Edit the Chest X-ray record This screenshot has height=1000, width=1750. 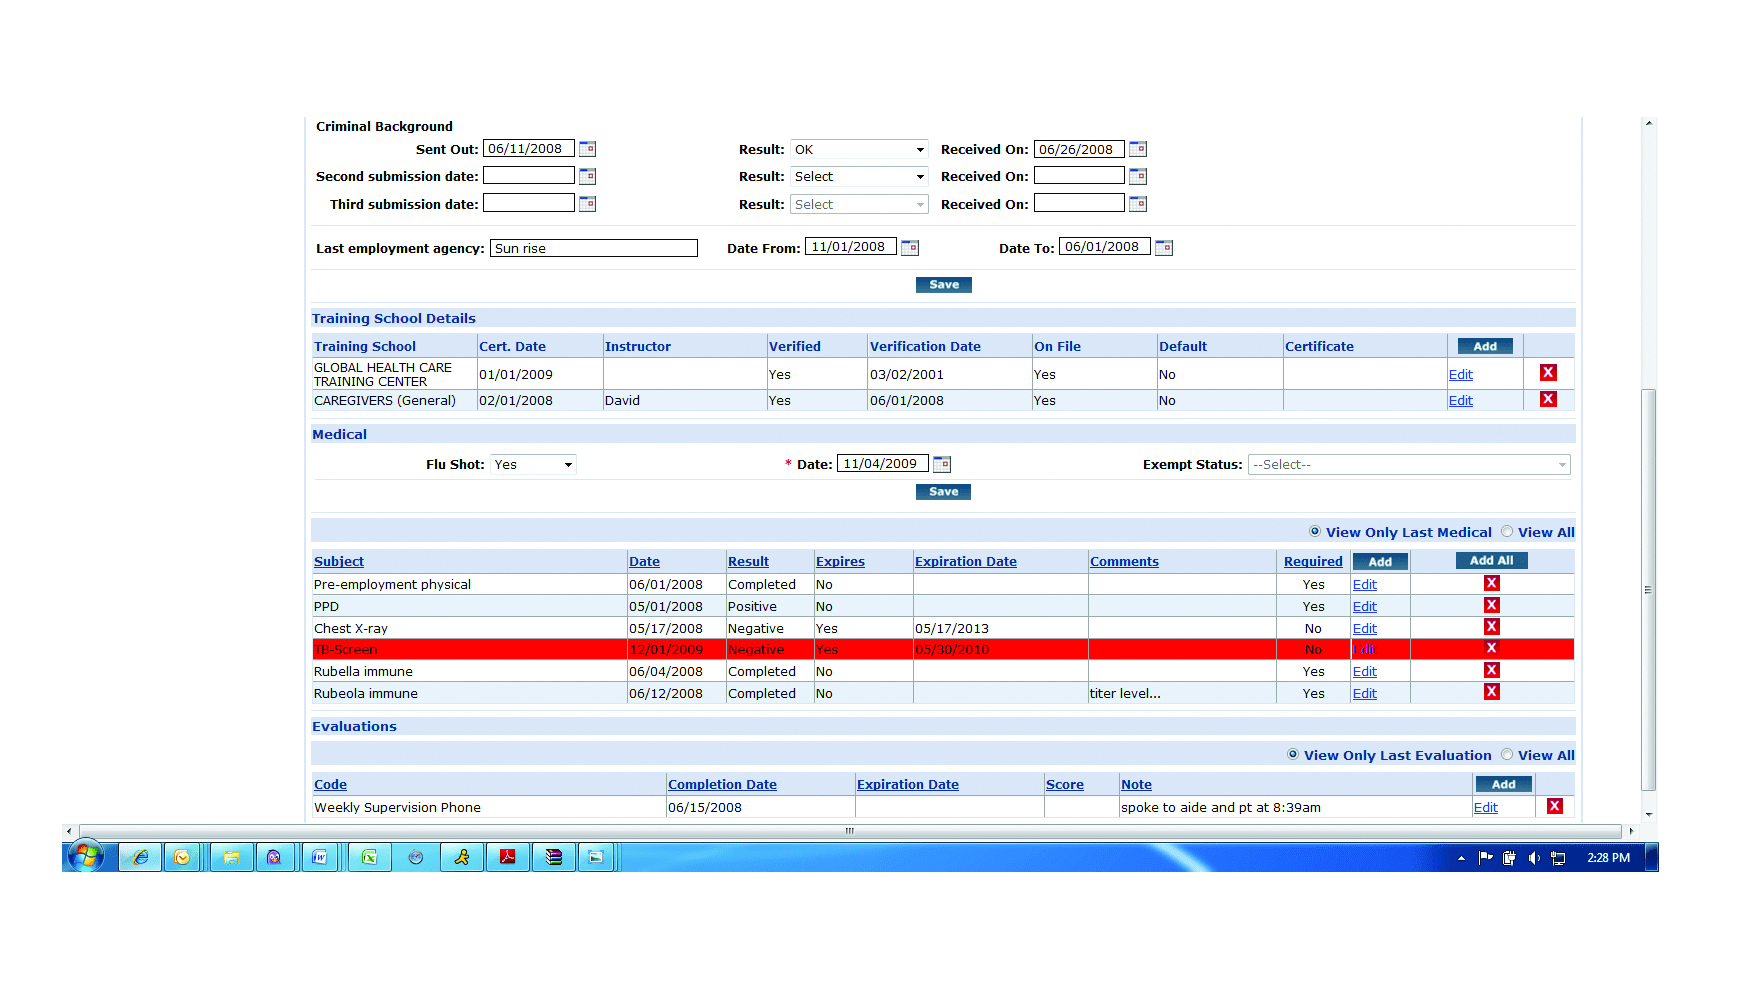pos(1364,629)
